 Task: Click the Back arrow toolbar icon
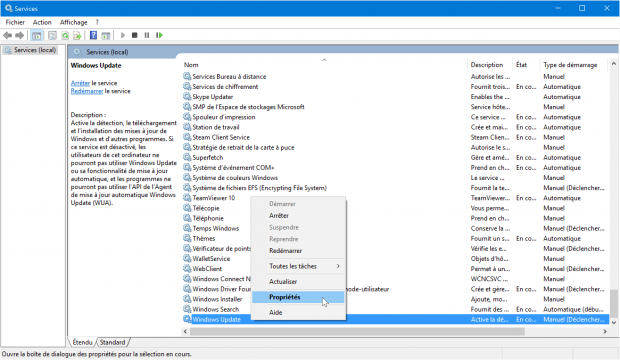pyautogui.click(x=7, y=35)
